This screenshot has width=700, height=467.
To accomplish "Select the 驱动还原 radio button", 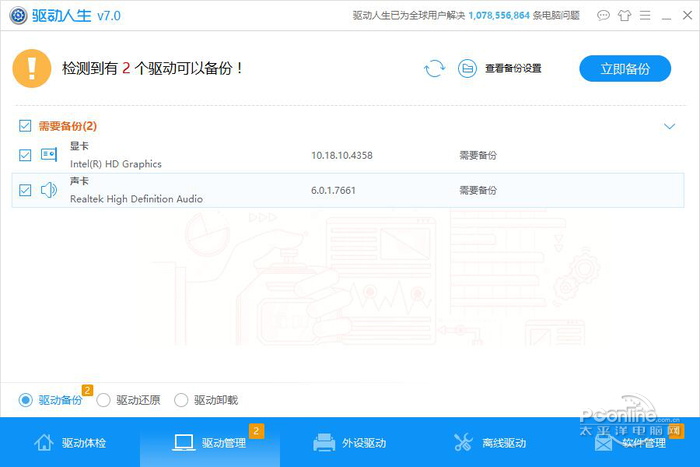I will coord(103,400).
